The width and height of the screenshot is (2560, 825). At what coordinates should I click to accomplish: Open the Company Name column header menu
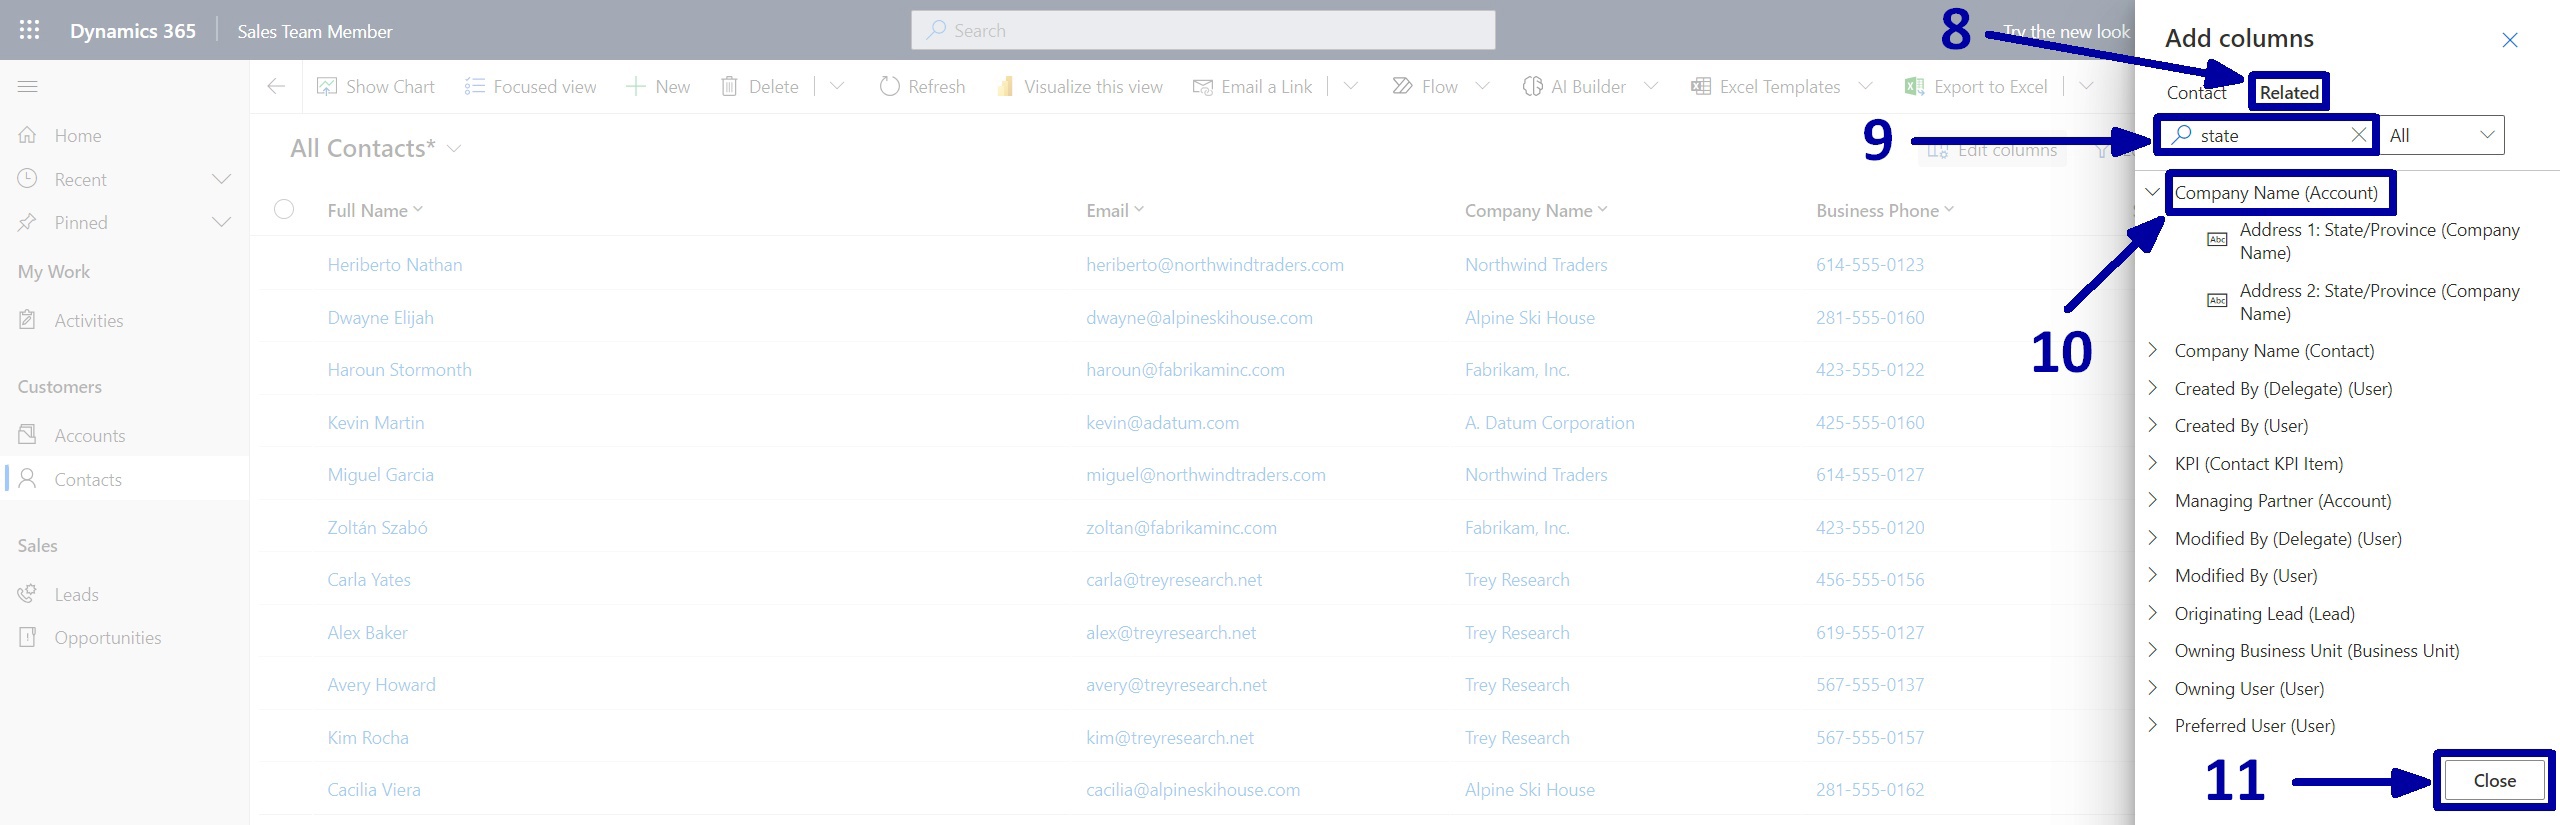point(1536,211)
